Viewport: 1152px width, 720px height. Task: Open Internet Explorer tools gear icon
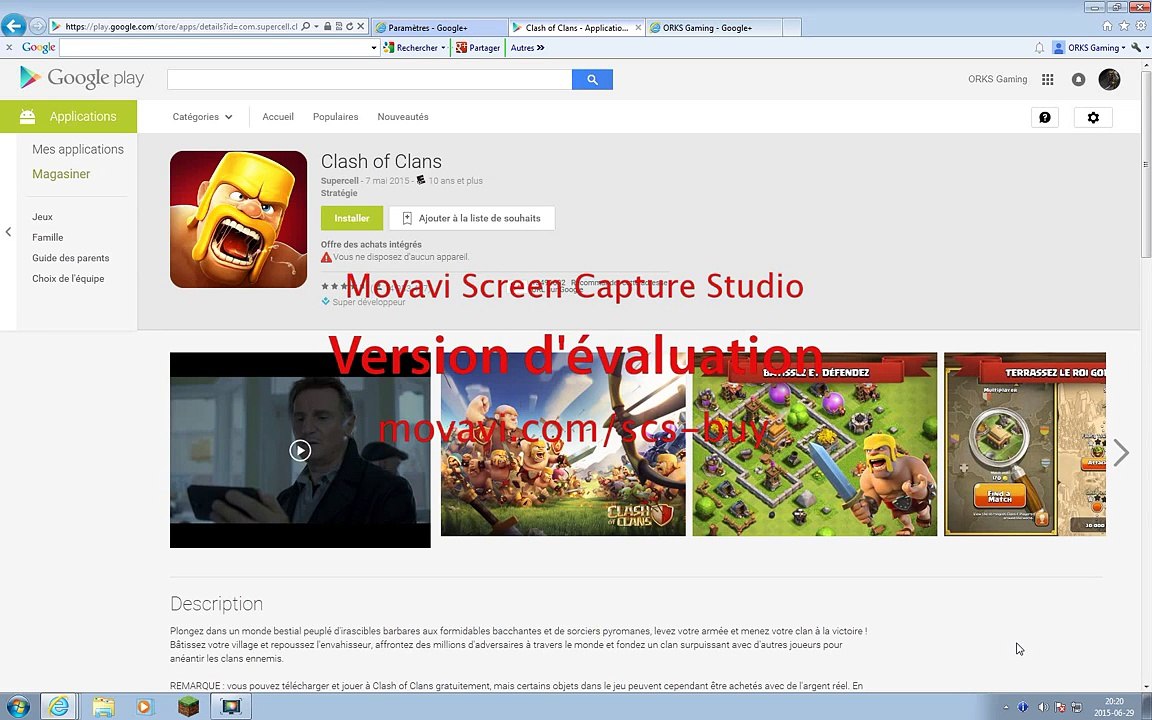click(x=1141, y=26)
